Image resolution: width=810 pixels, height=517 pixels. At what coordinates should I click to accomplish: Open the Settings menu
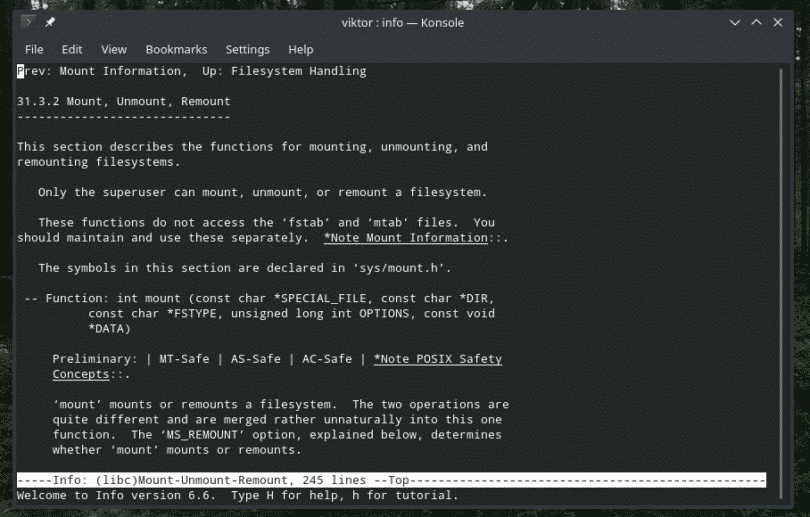click(247, 50)
